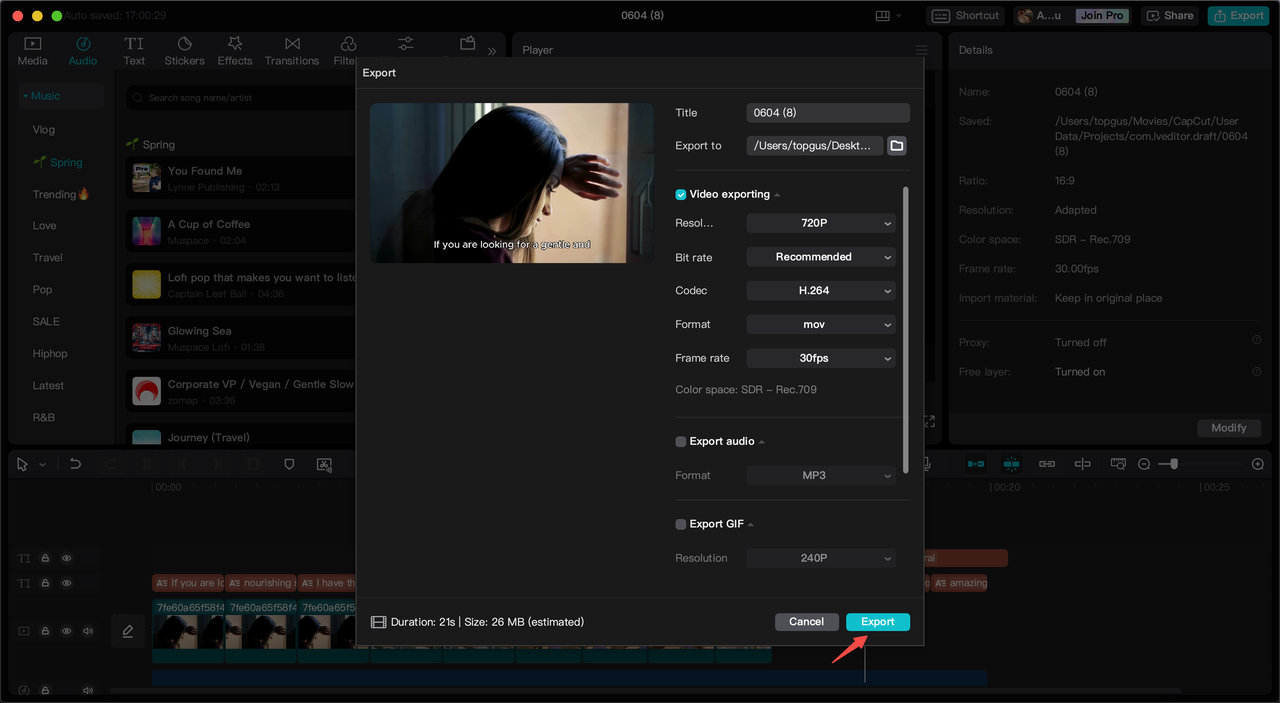The width and height of the screenshot is (1280, 703).
Task: Switch to the Transitions tab
Action: (x=292, y=51)
